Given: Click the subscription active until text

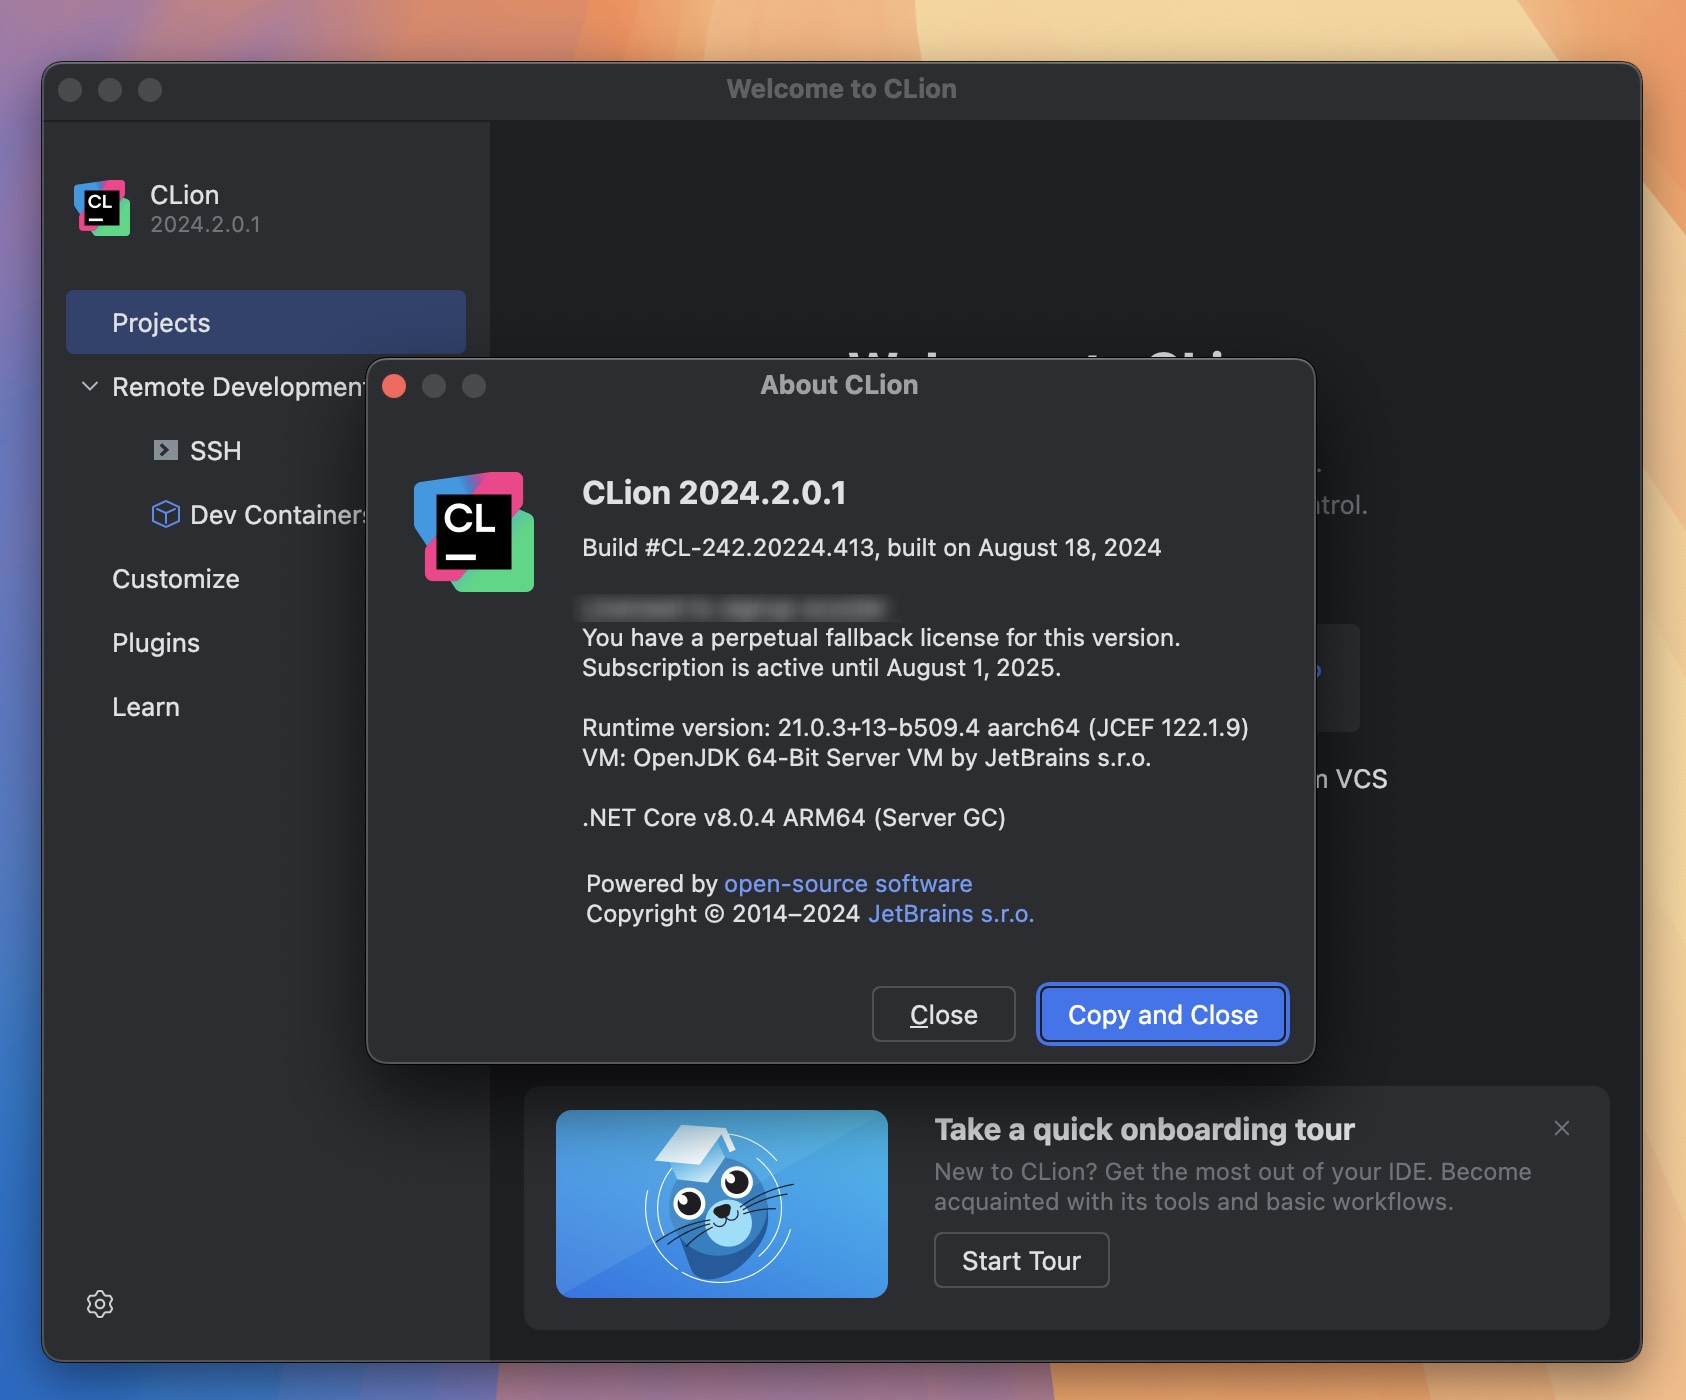Looking at the screenshot, I should point(821,668).
